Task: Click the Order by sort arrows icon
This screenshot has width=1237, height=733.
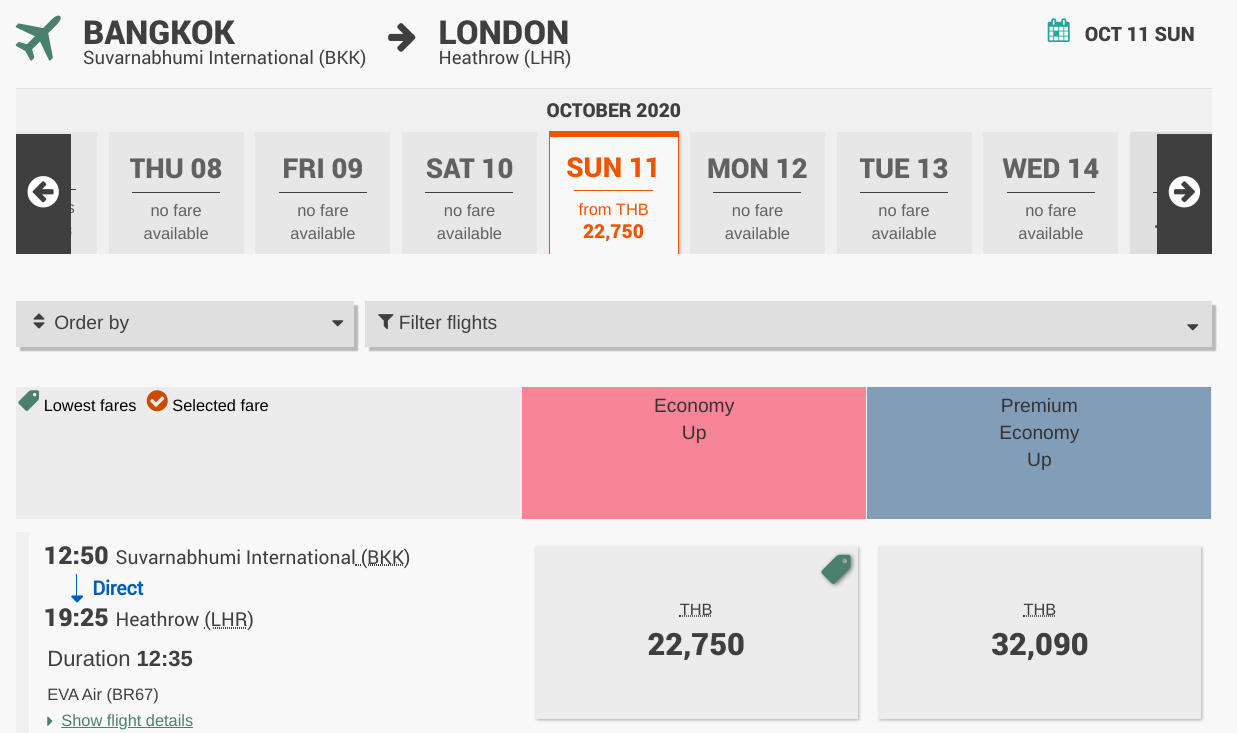Action: [39, 322]
